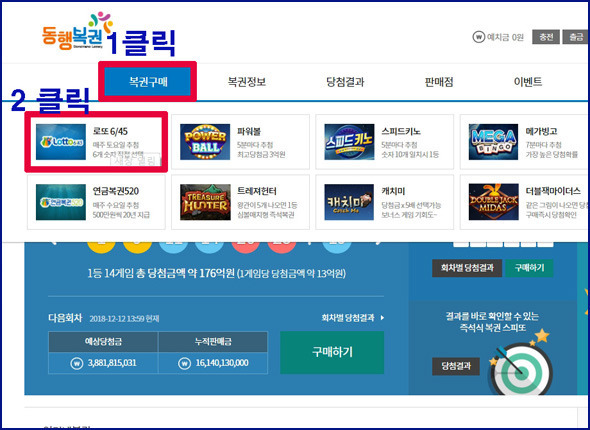Click the 즉석식 복권 스피또 promo text

(492, 322)
